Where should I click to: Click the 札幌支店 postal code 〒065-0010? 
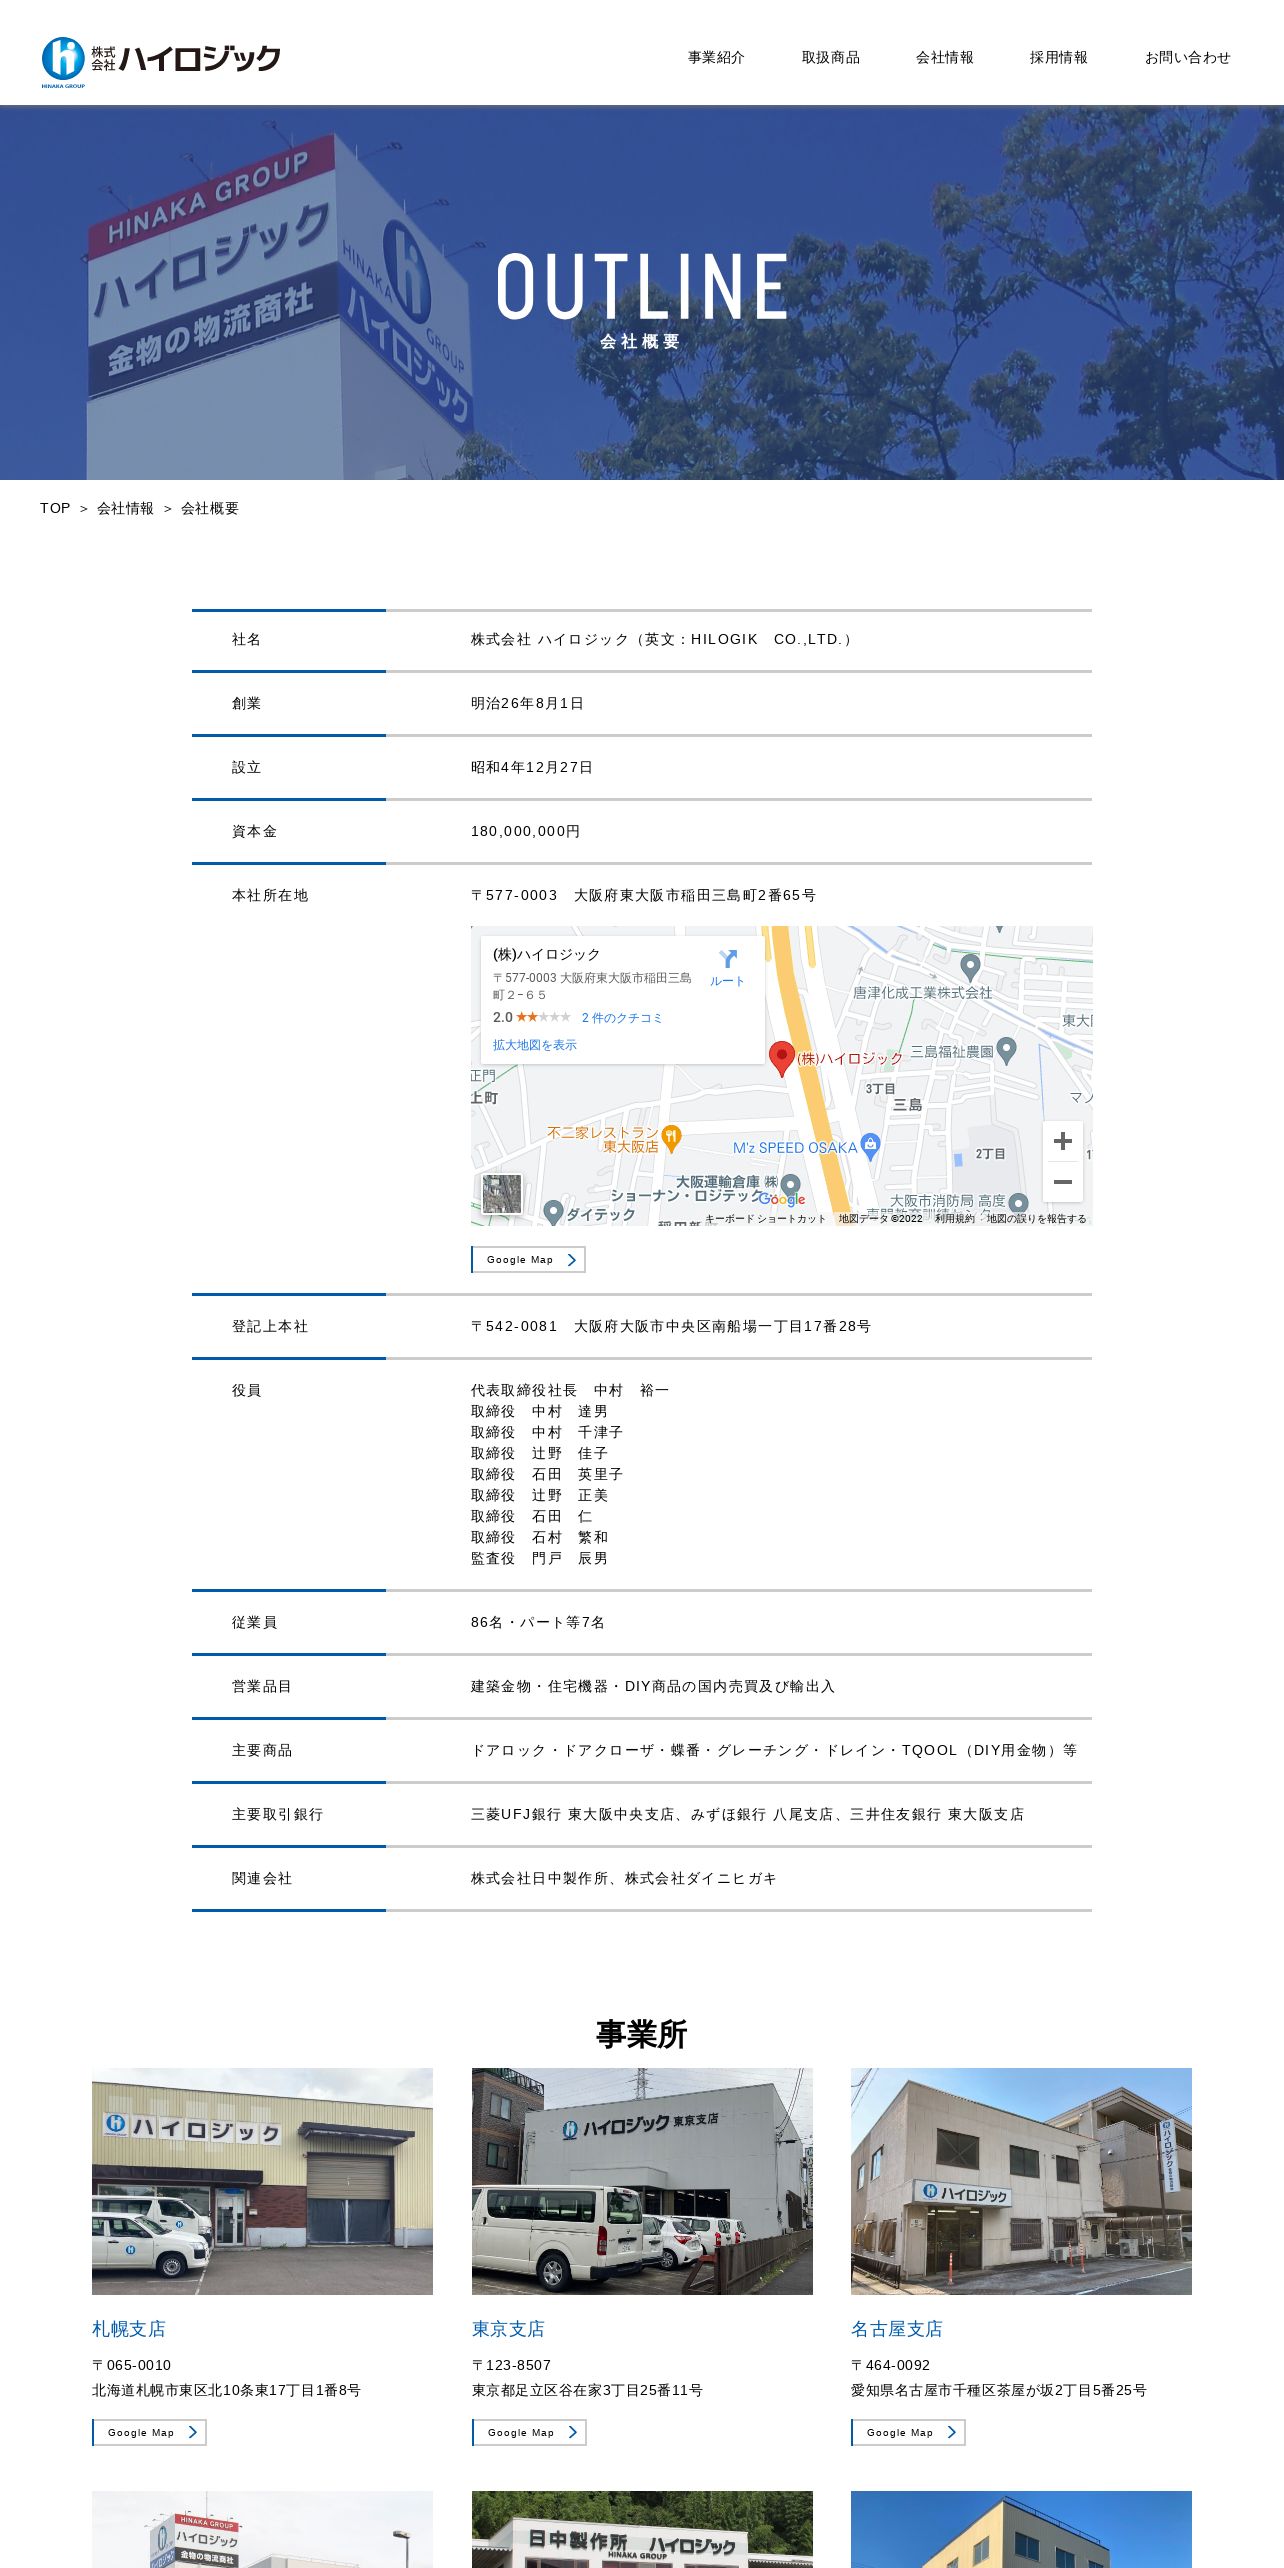[x=132, y=2365]
